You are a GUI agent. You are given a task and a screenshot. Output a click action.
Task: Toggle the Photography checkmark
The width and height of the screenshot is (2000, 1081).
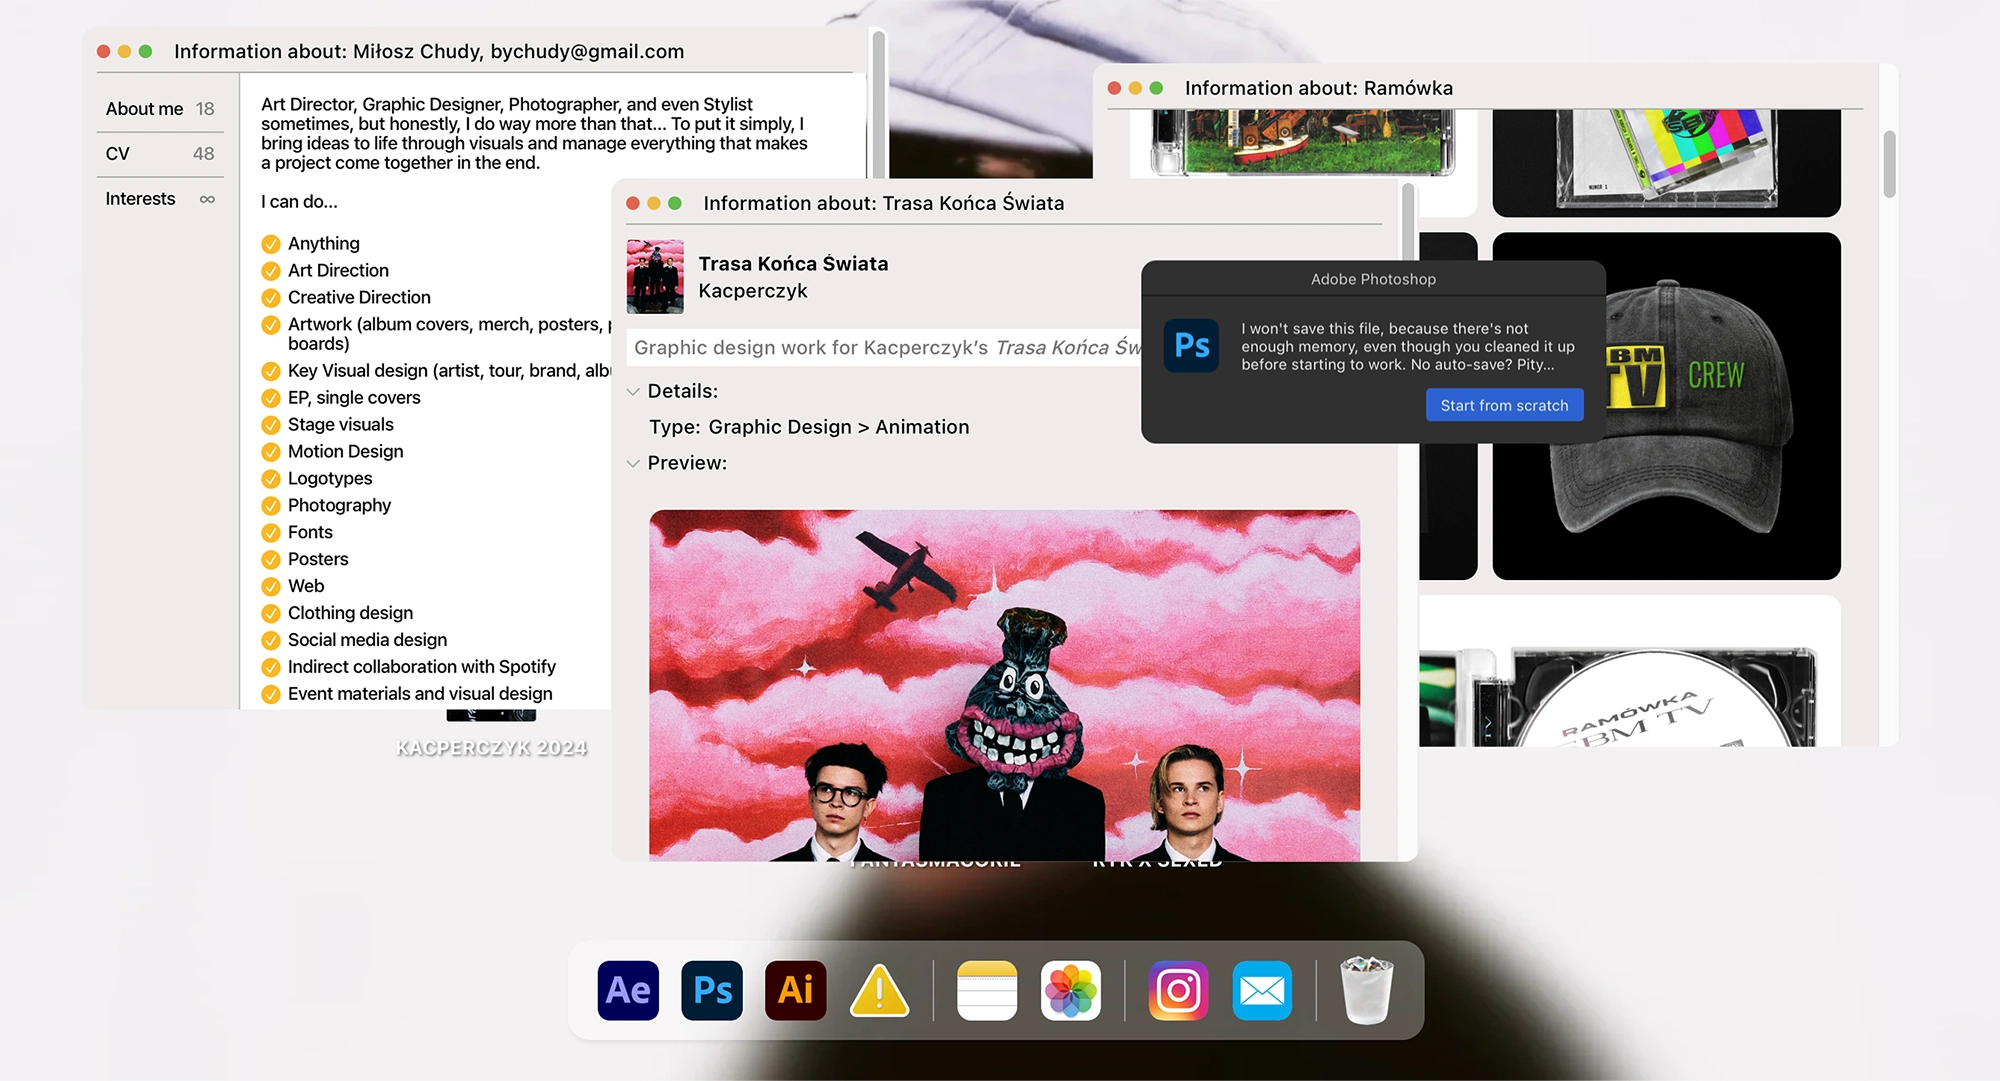point(270,506)
